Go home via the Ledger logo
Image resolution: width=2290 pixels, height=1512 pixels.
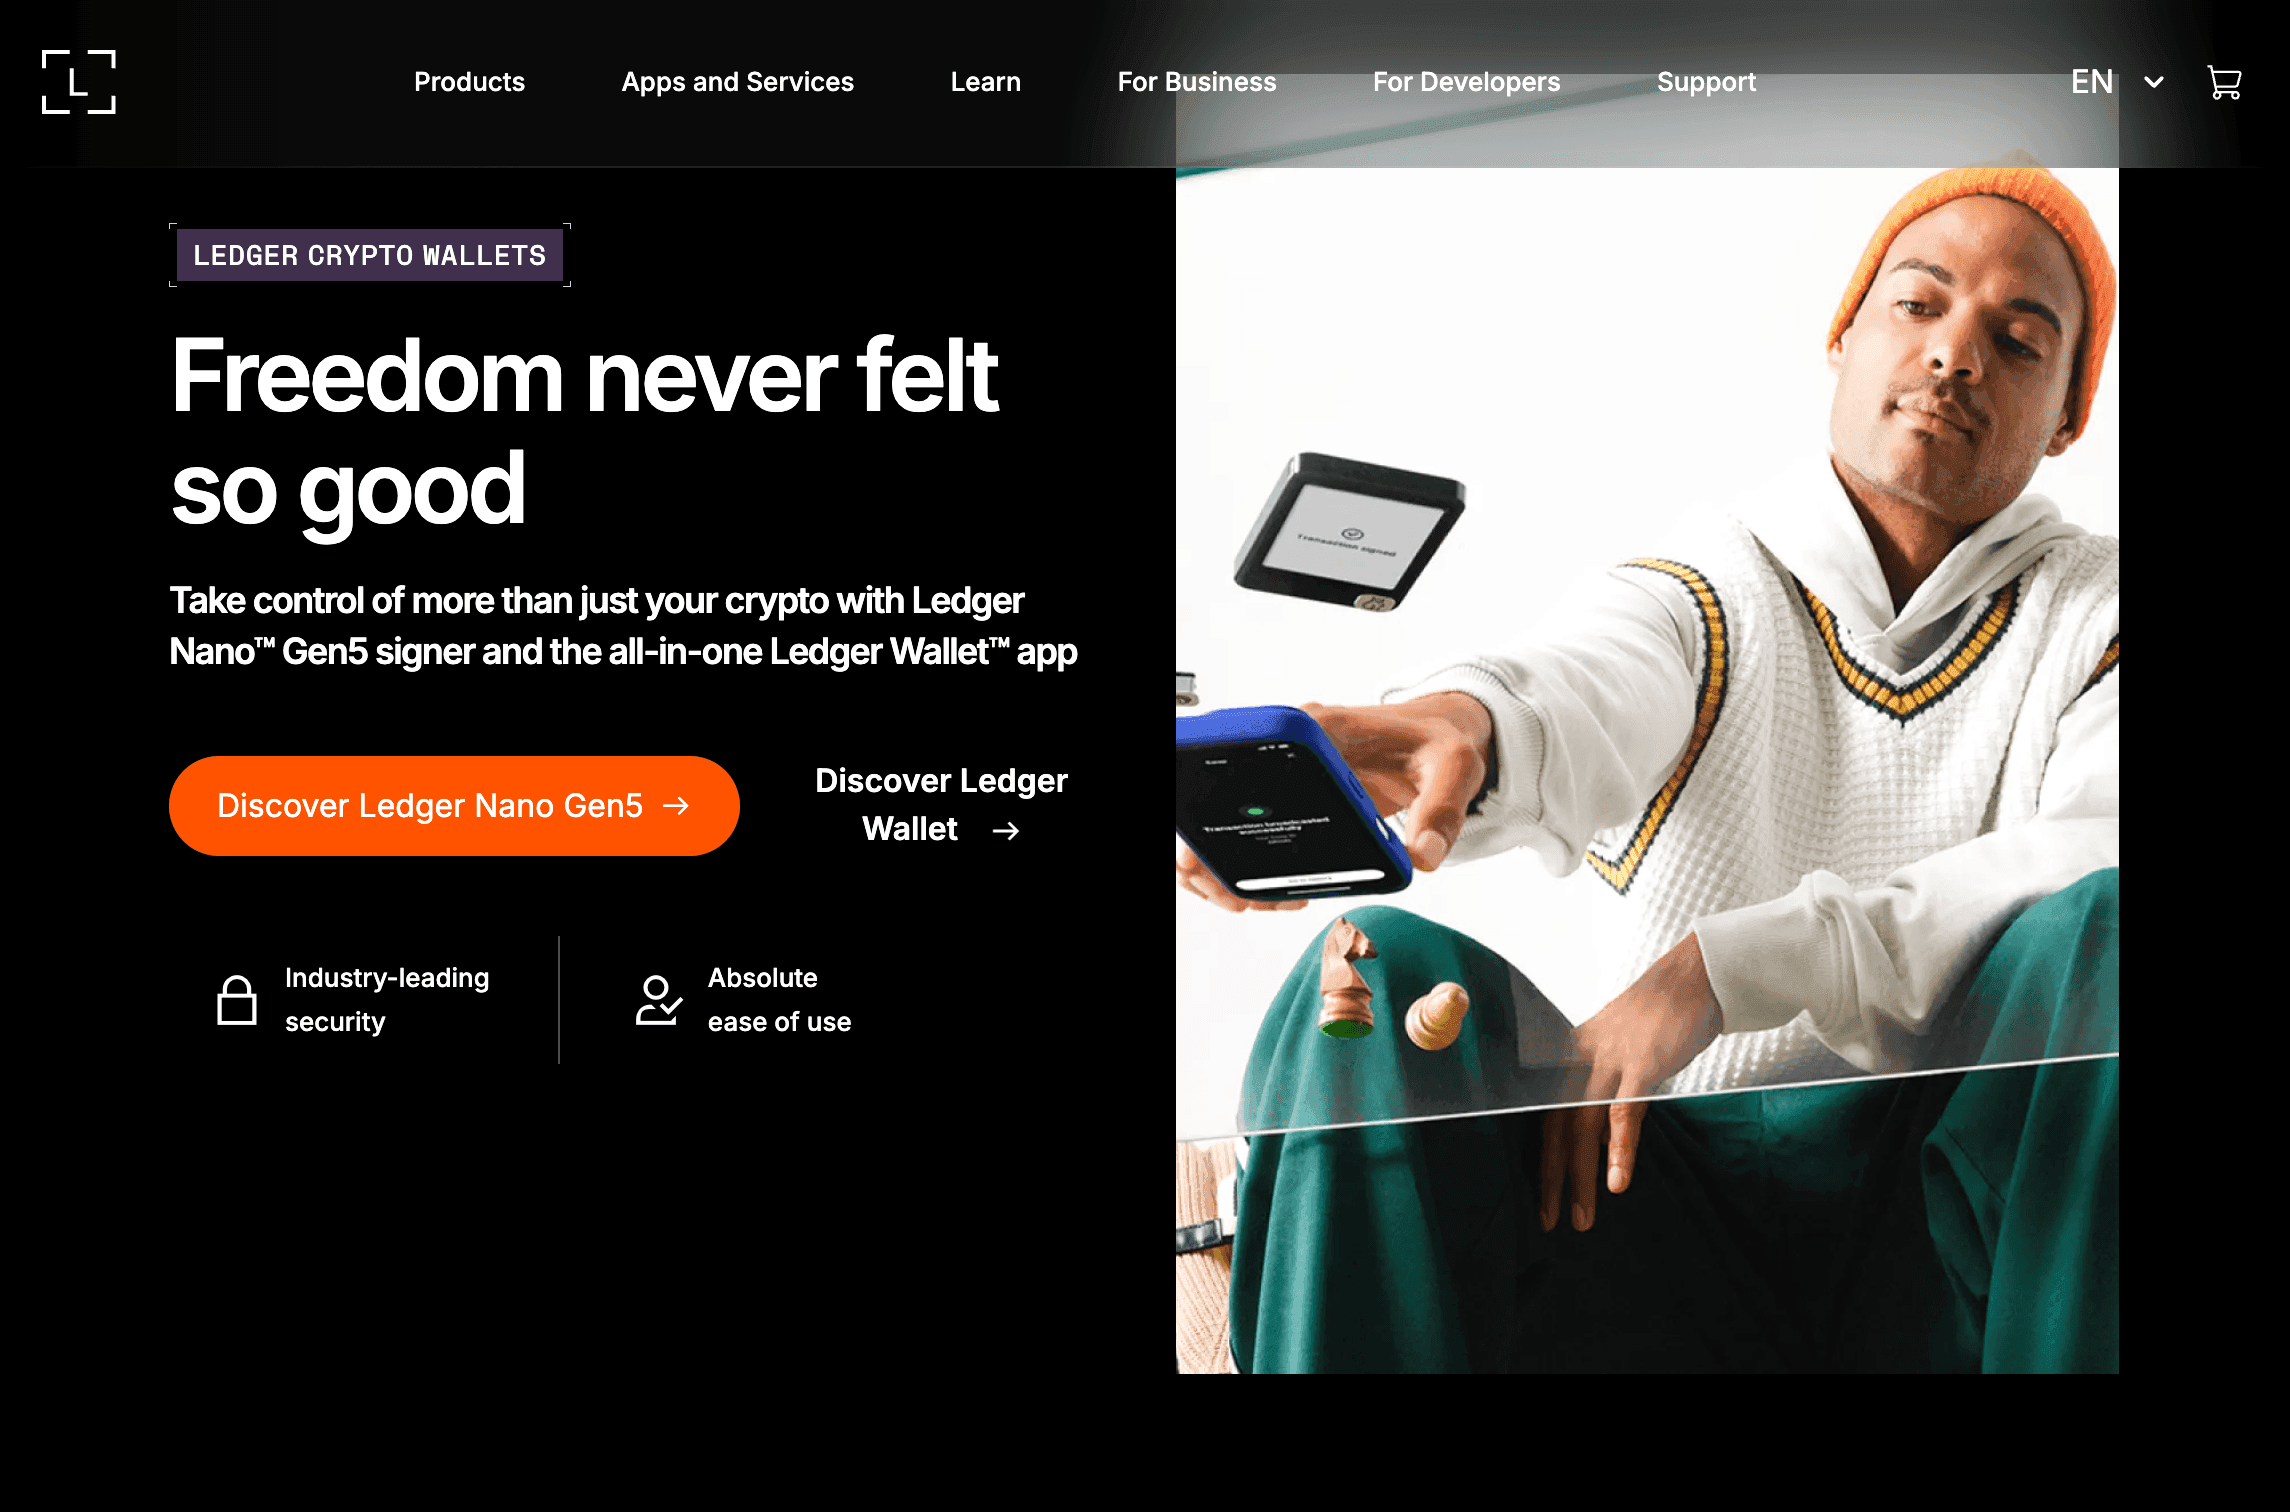(79, 82)
